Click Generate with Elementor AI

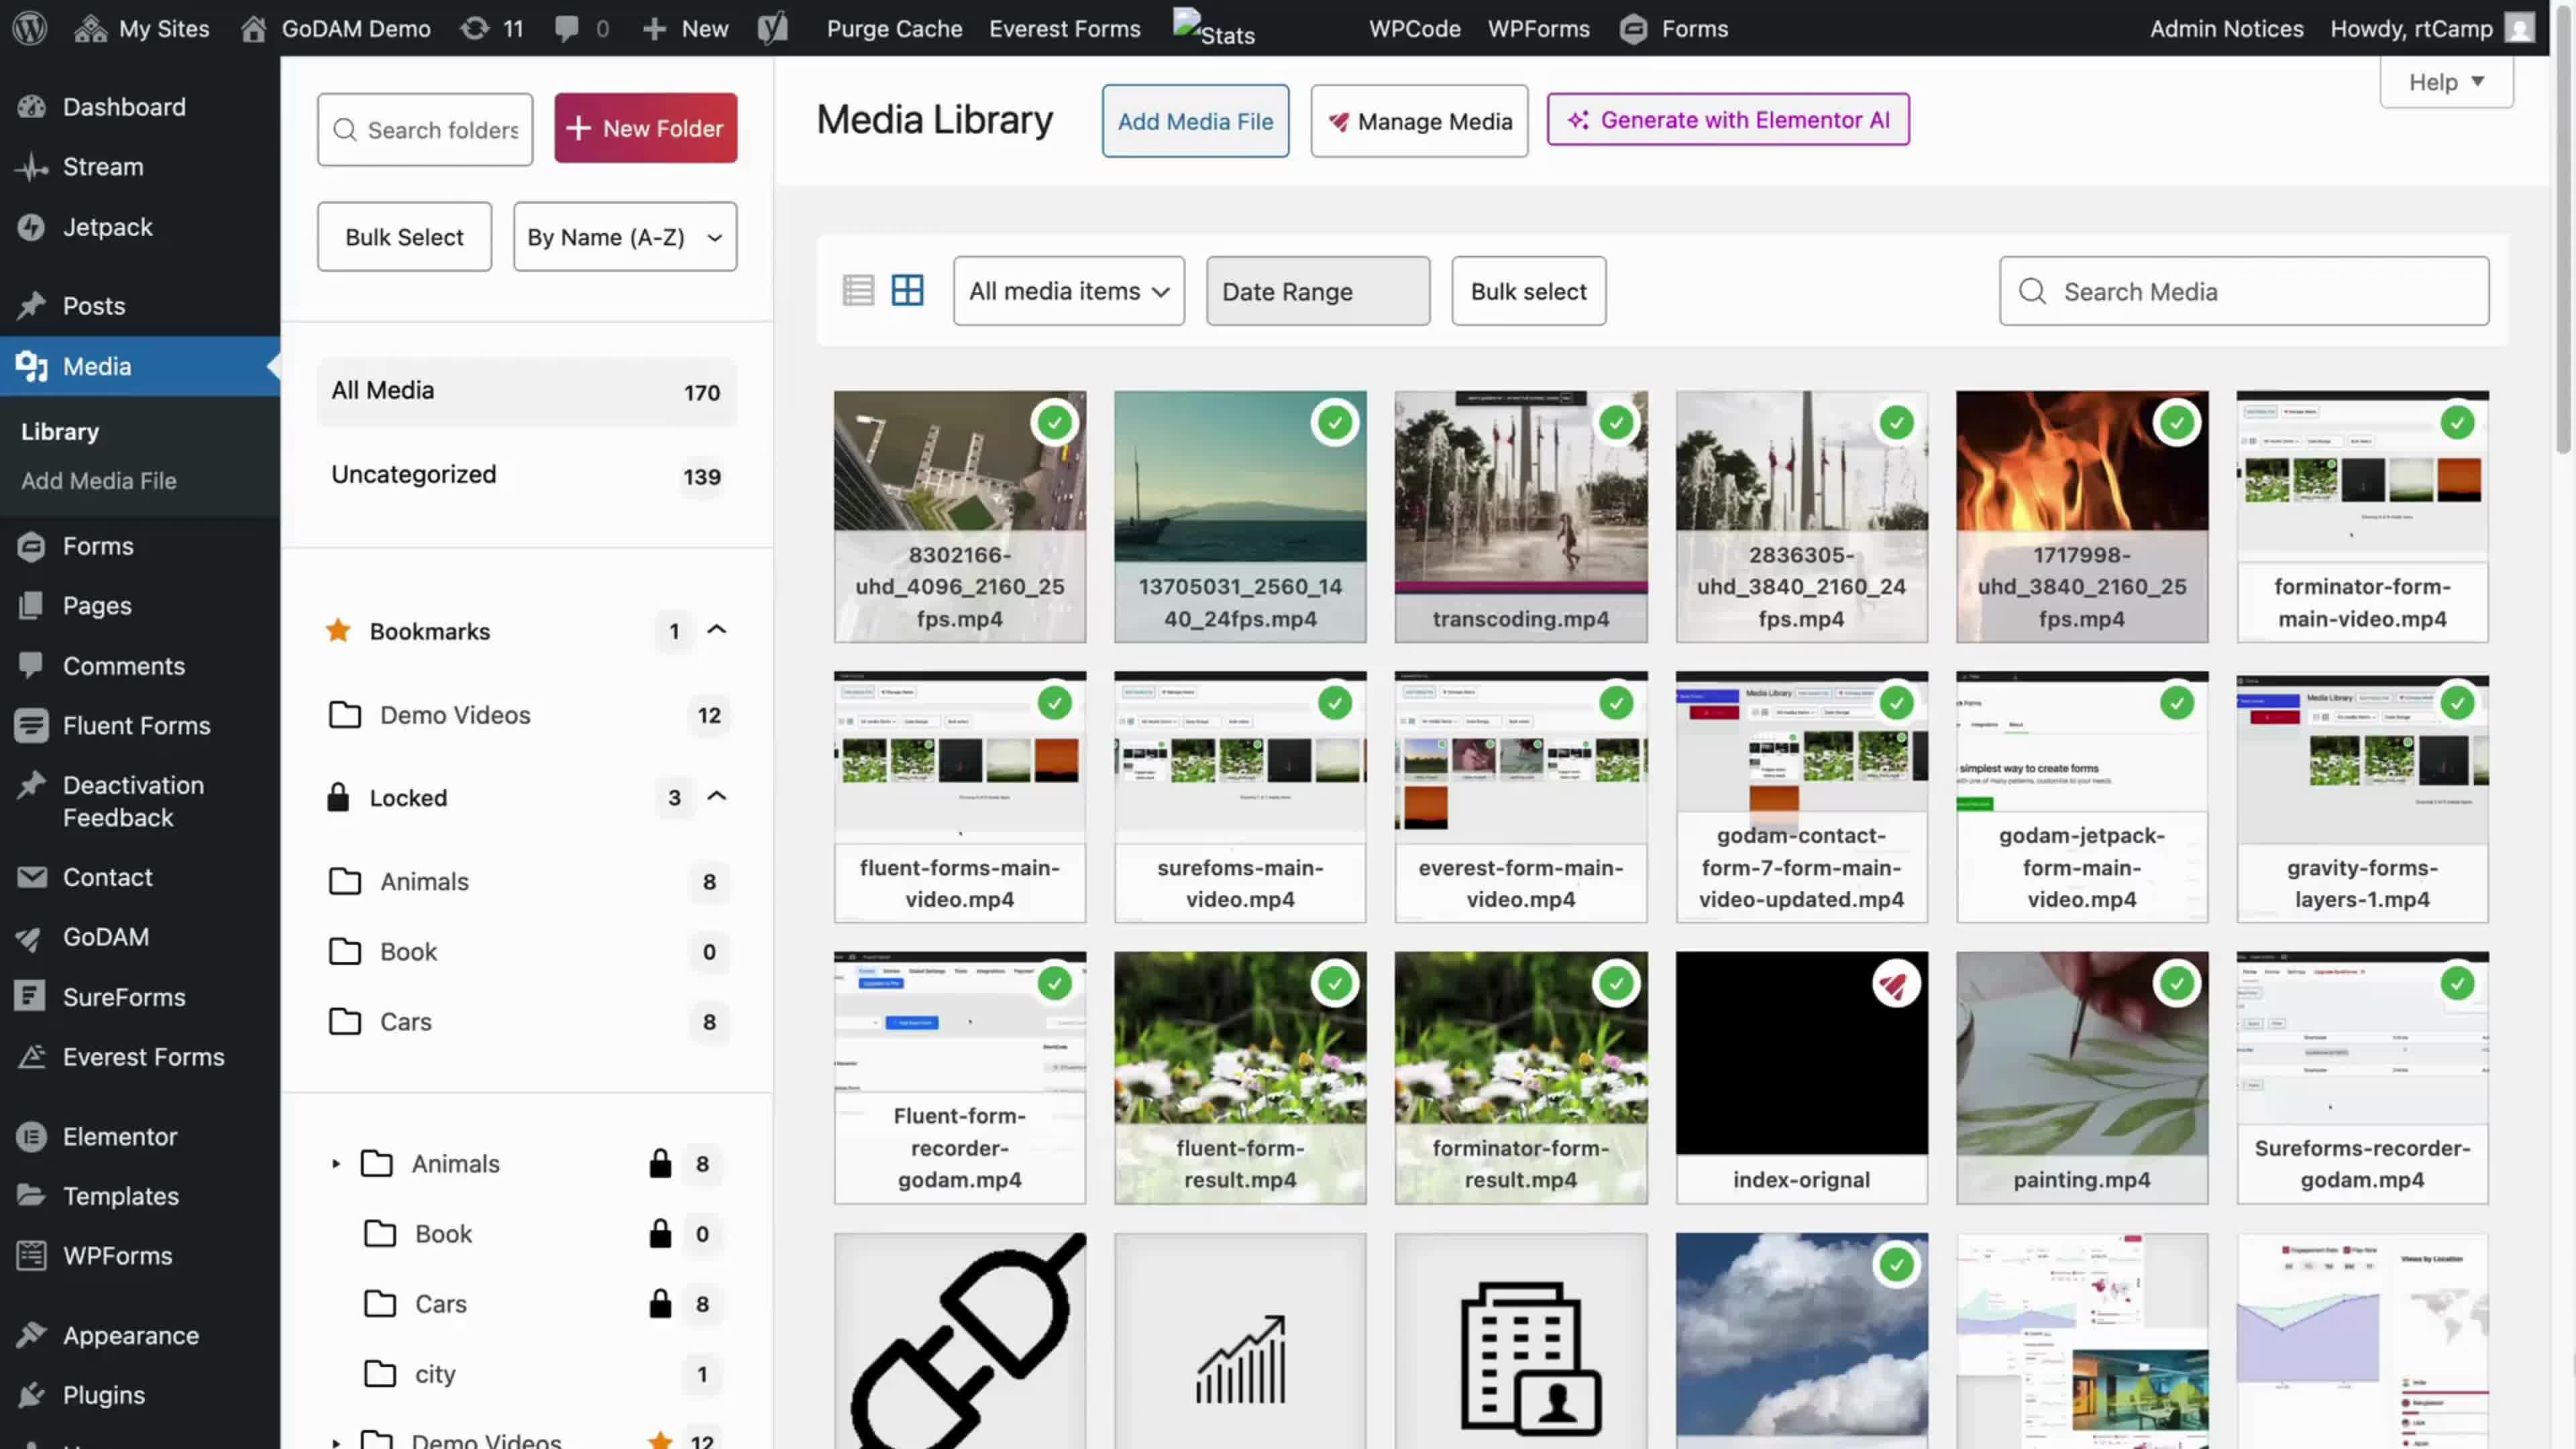pos(1728,119)
